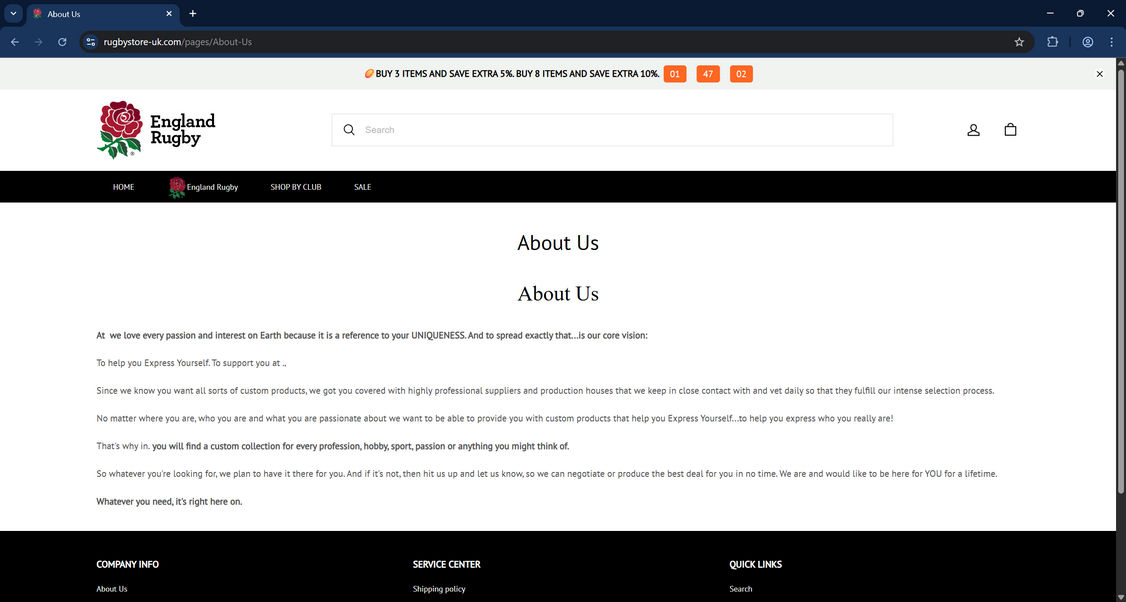Click the 'To help you Express Yourself' line
The image size is (1126, 602).
pyautogui.click(x=191, y=363)
